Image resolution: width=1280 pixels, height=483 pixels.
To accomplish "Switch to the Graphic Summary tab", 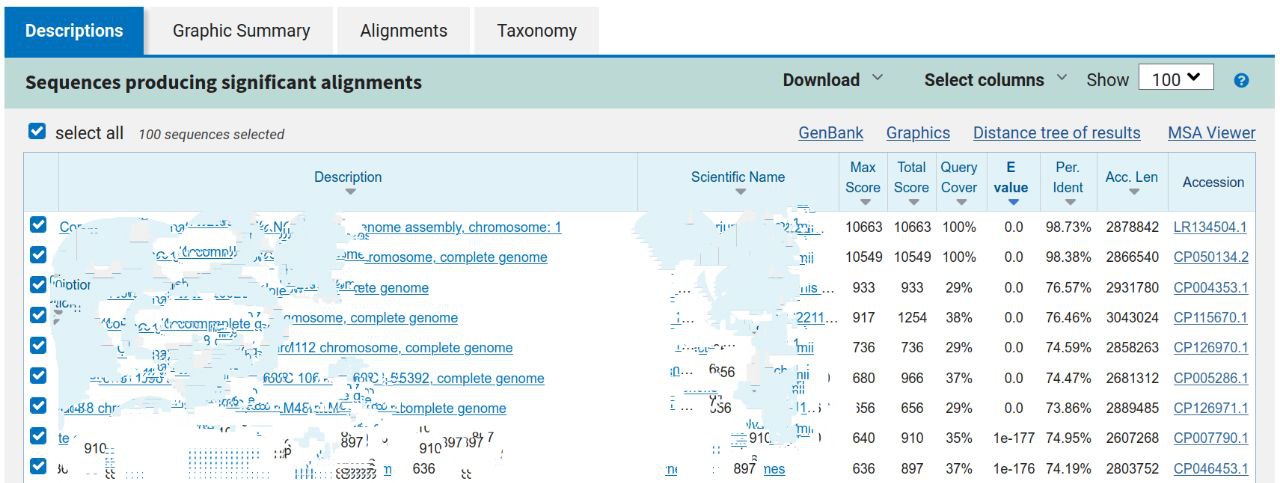I will click(241, 31).
